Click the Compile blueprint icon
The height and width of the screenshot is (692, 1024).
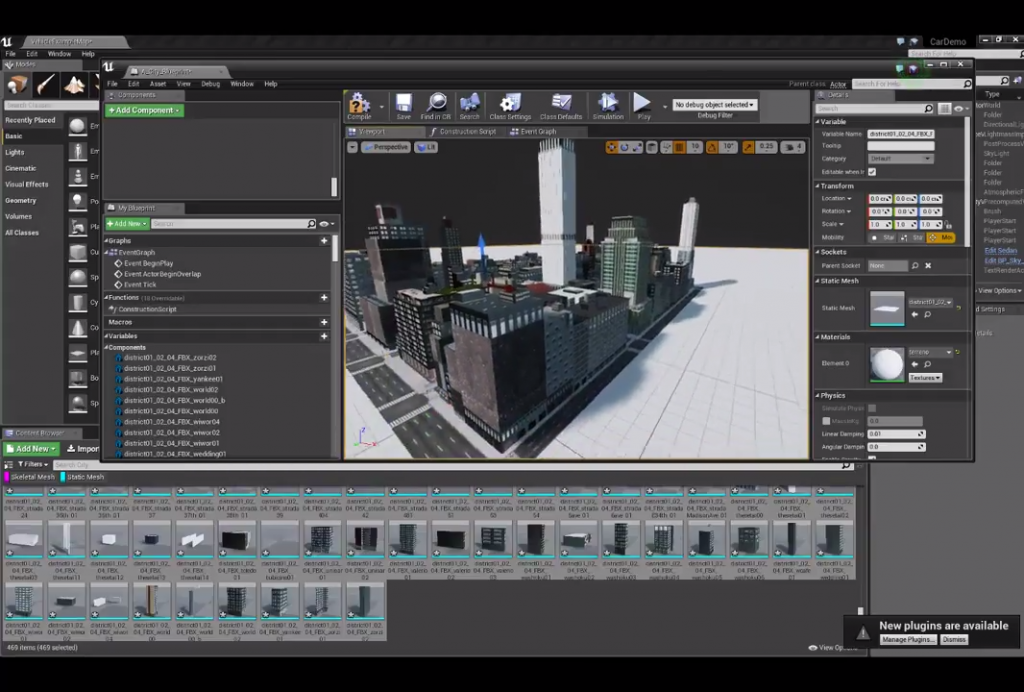tap(359, 105)
